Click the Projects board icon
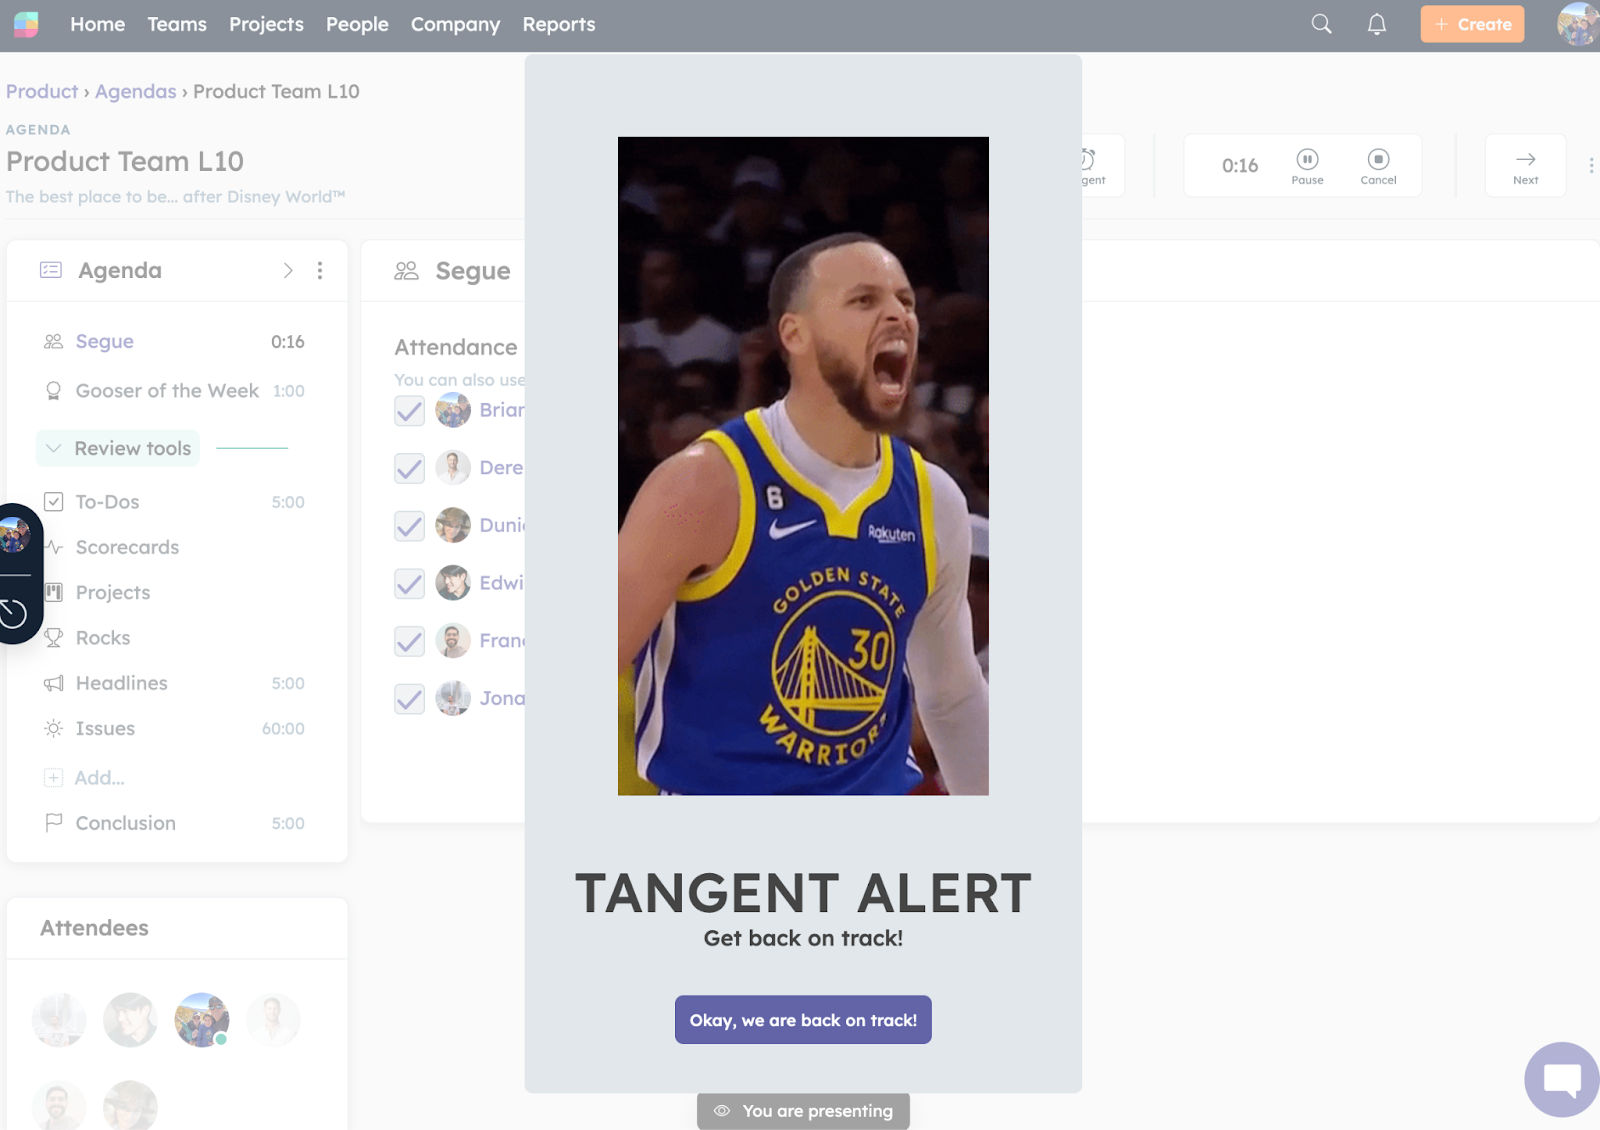The height and width of the screenshot is (1130, 1600). pos(54,592)
